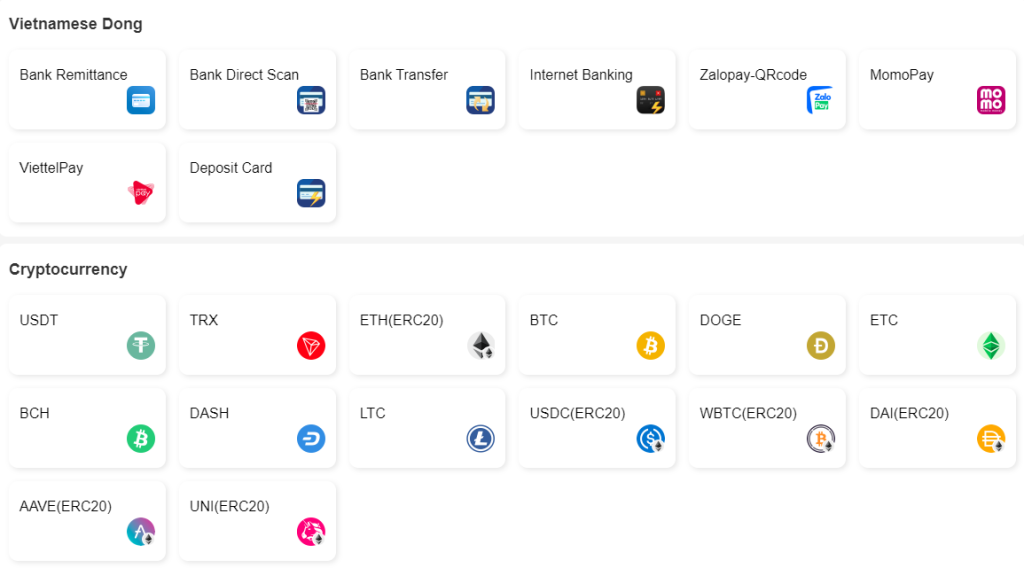Click the USDT Tether coin icon
Image resolution: width=1024 pixels, height=568 pixels.
[x=141, y=346]
